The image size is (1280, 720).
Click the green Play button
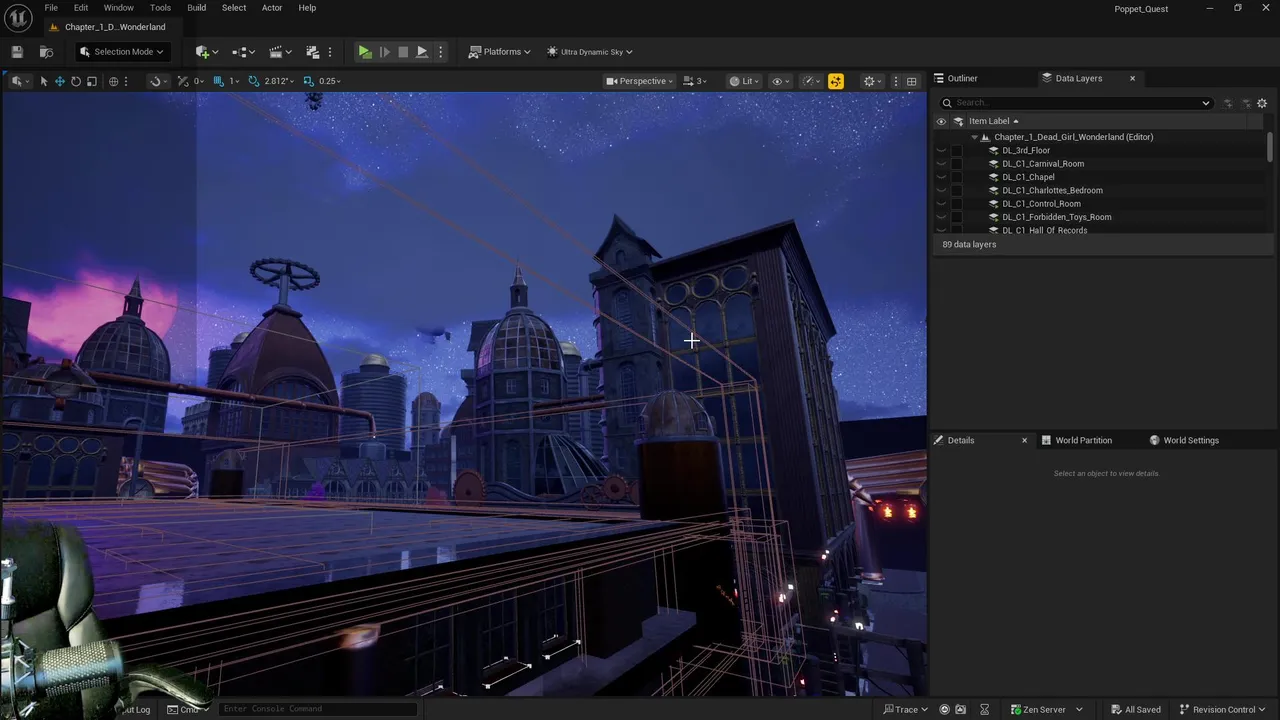pyautogui.click(x=365, y=52)
